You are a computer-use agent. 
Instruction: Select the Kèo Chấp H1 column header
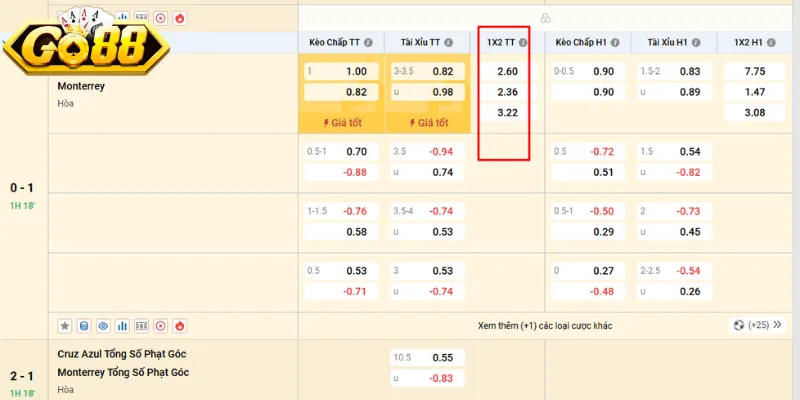pyautogui.click(x=580, y=43)
